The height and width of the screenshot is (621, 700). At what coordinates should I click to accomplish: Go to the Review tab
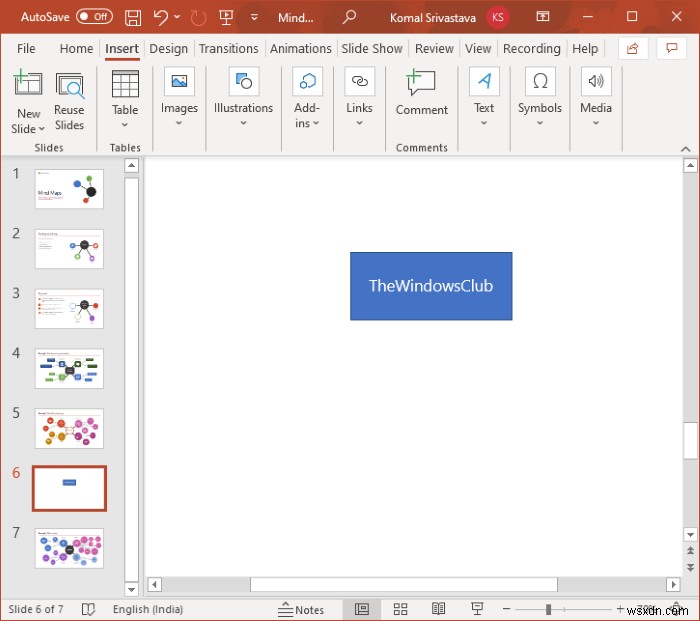(434, 48)
